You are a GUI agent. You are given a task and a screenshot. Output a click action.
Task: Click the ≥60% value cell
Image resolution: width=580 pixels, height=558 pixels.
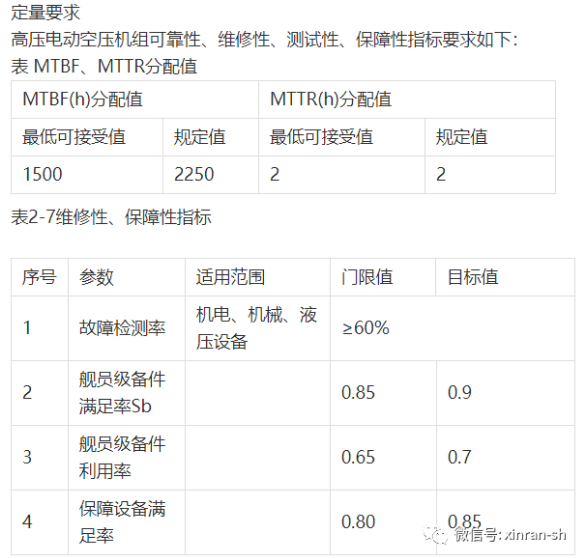click(452, 328)
